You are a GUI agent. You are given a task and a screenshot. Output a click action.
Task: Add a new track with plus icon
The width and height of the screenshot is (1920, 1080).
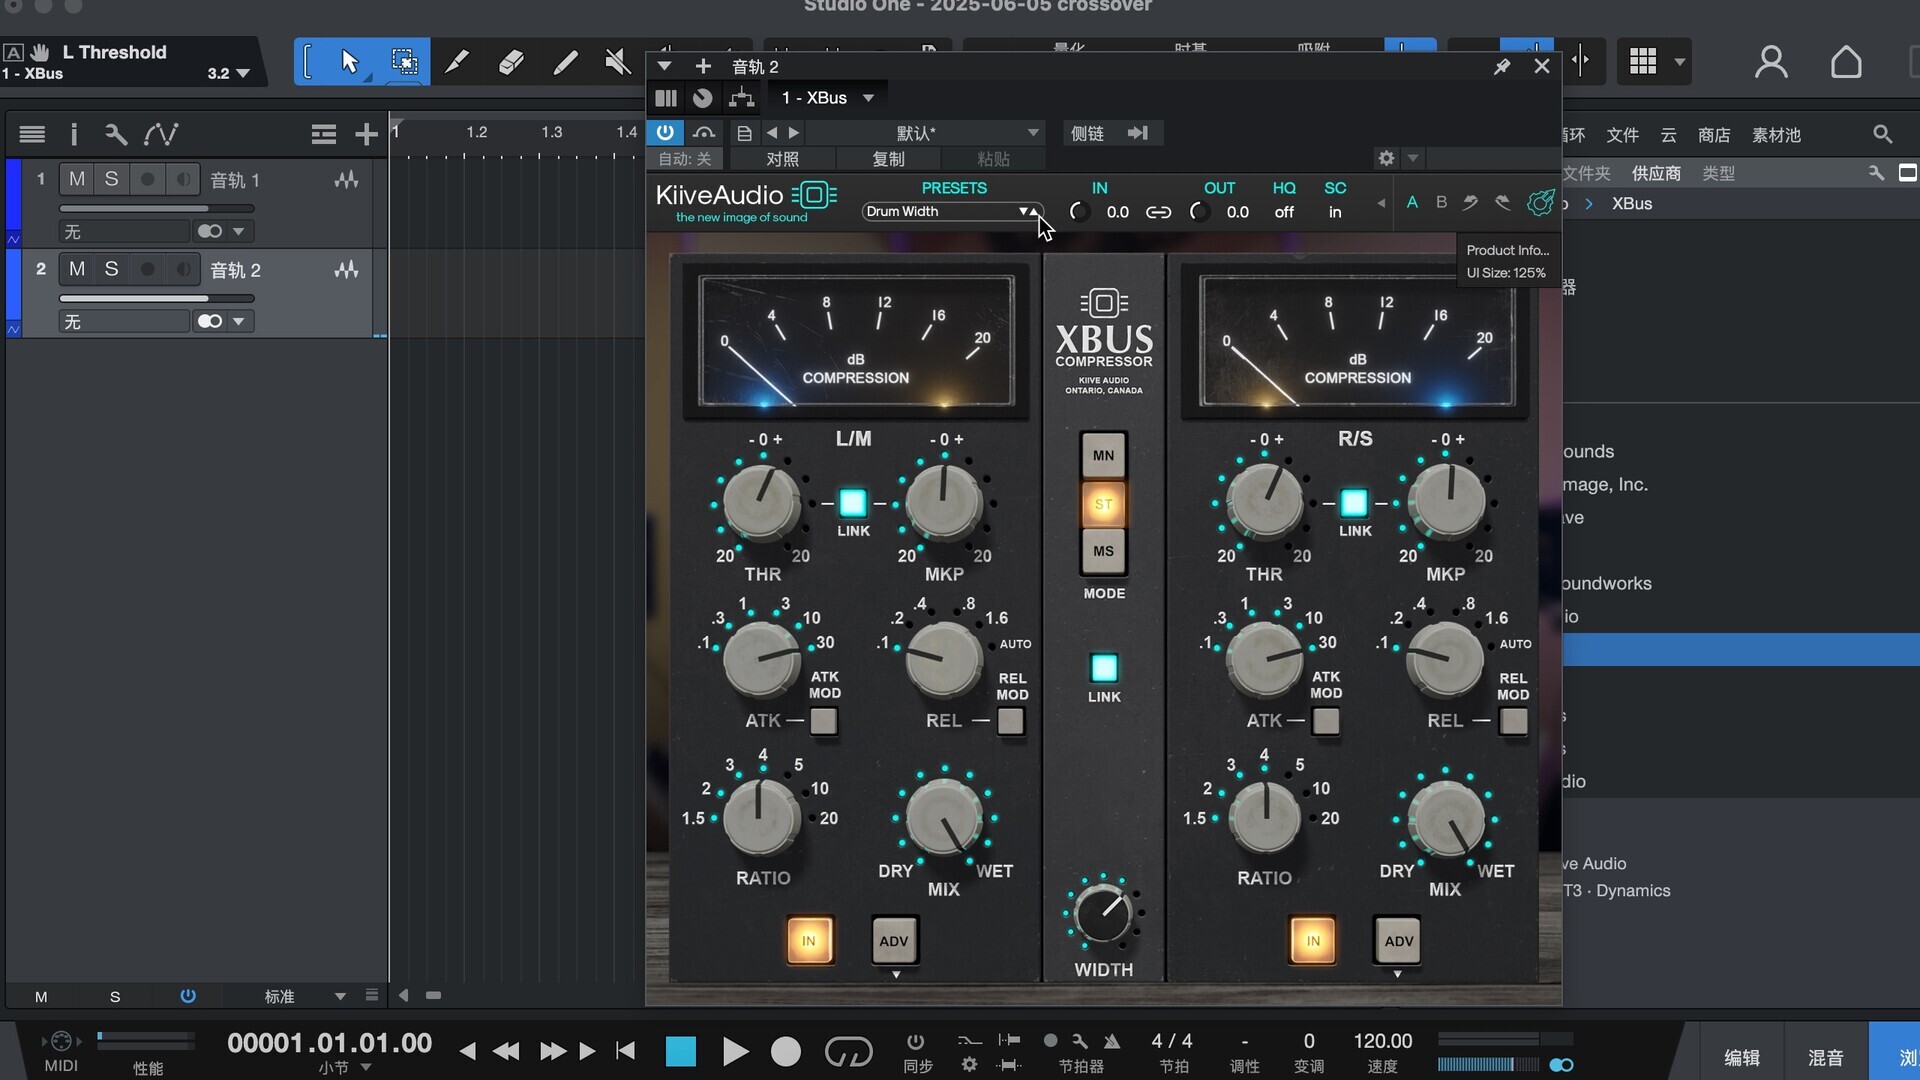pos(366,134)
